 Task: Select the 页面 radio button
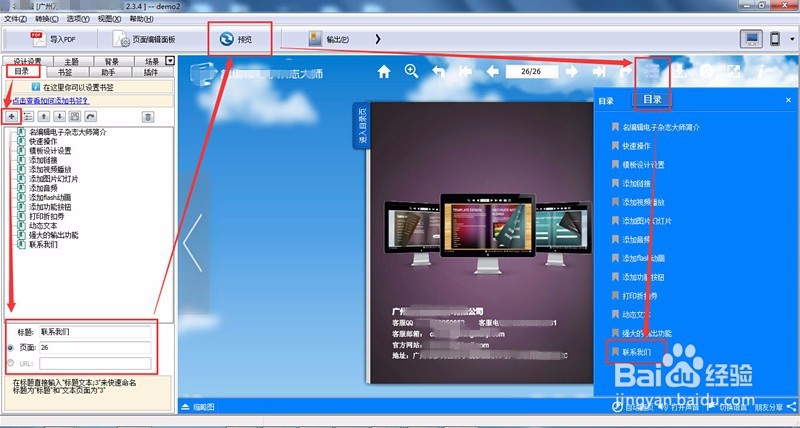click(x=11, y=348)
